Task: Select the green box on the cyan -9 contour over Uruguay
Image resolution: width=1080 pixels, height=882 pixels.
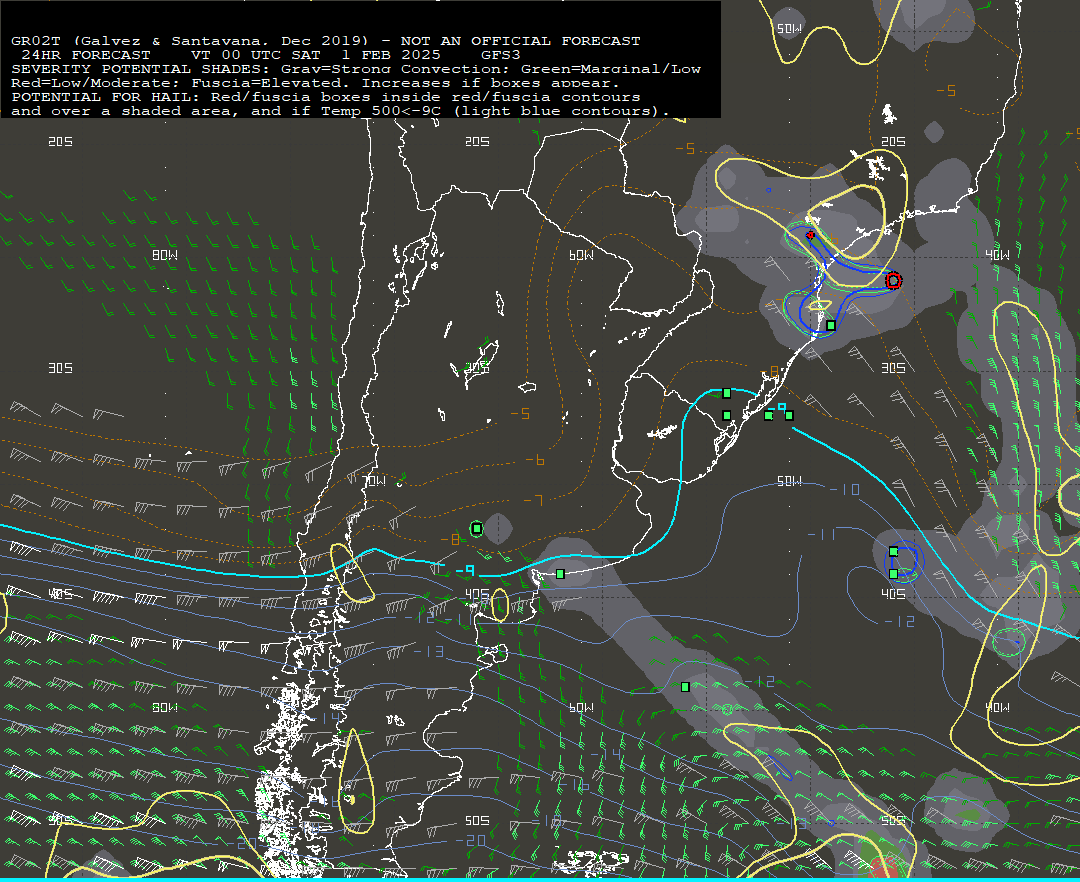Action: pyautogui.click(x=726, y=393)
